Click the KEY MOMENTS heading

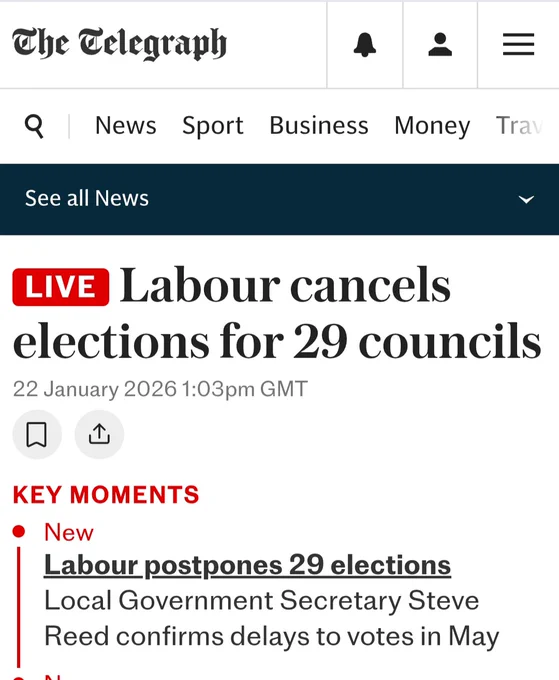[x=106, y=495]
